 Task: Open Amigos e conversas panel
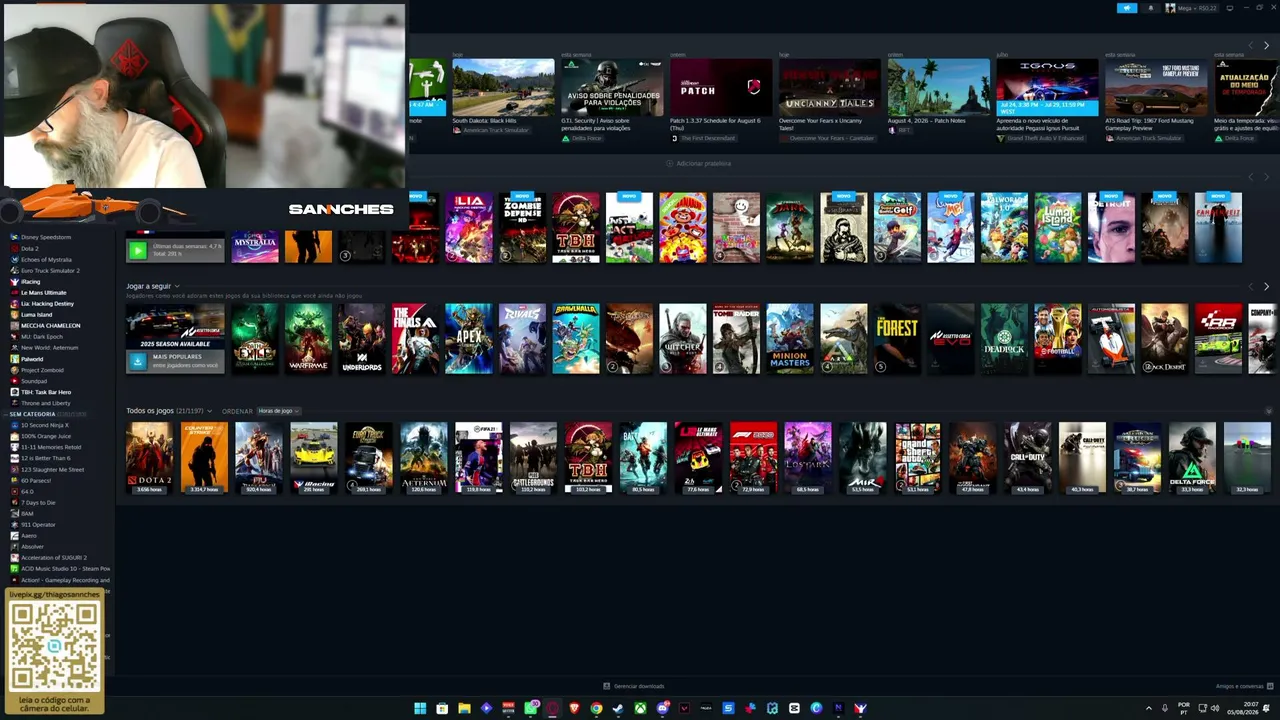(x=1240, y=686)
